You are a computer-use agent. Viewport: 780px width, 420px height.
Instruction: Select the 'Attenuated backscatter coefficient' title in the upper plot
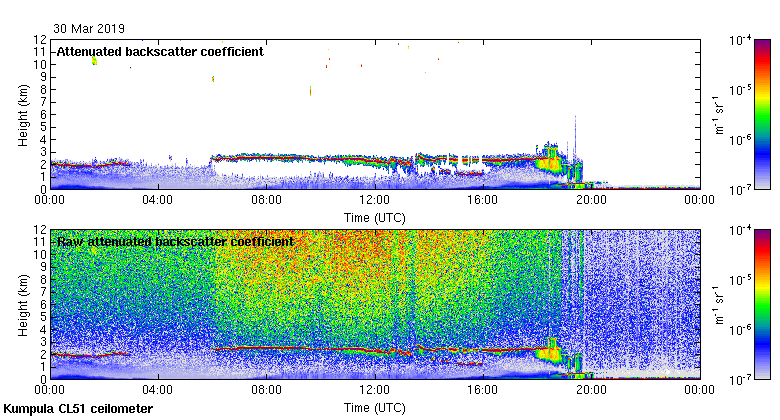(160, 52)
